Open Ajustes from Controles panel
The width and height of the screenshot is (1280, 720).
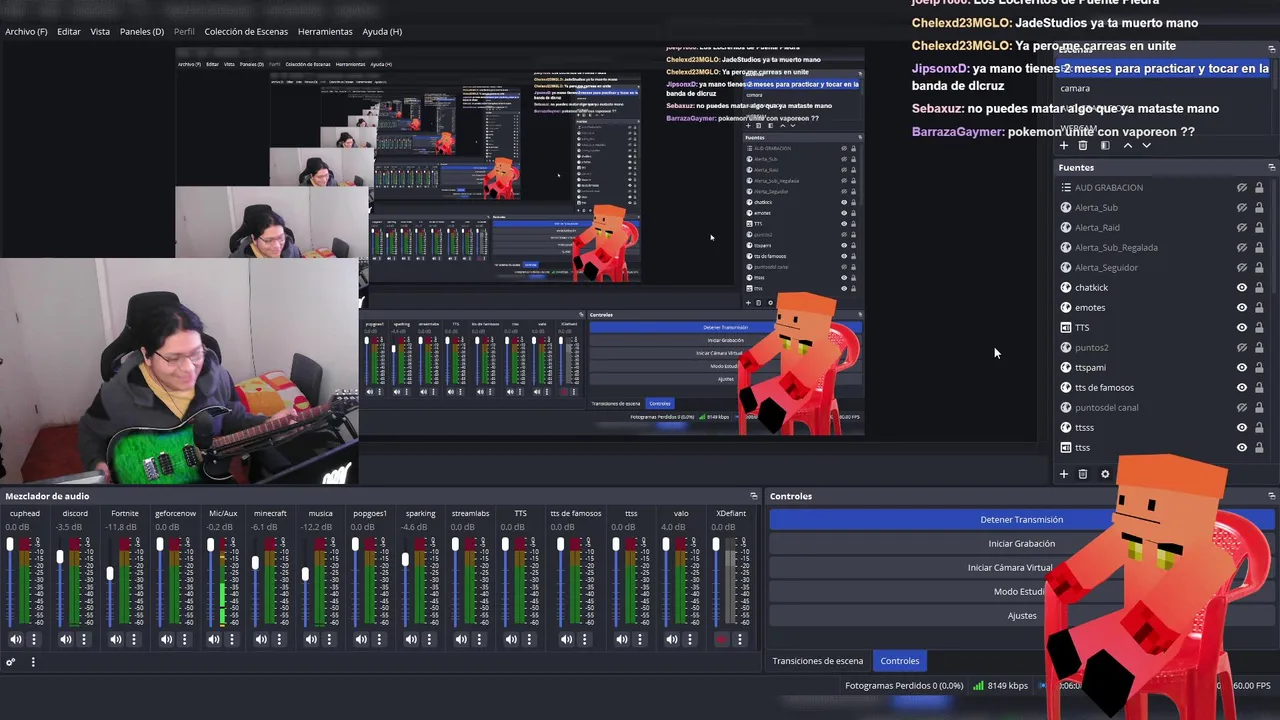(x=1021, y=615)
